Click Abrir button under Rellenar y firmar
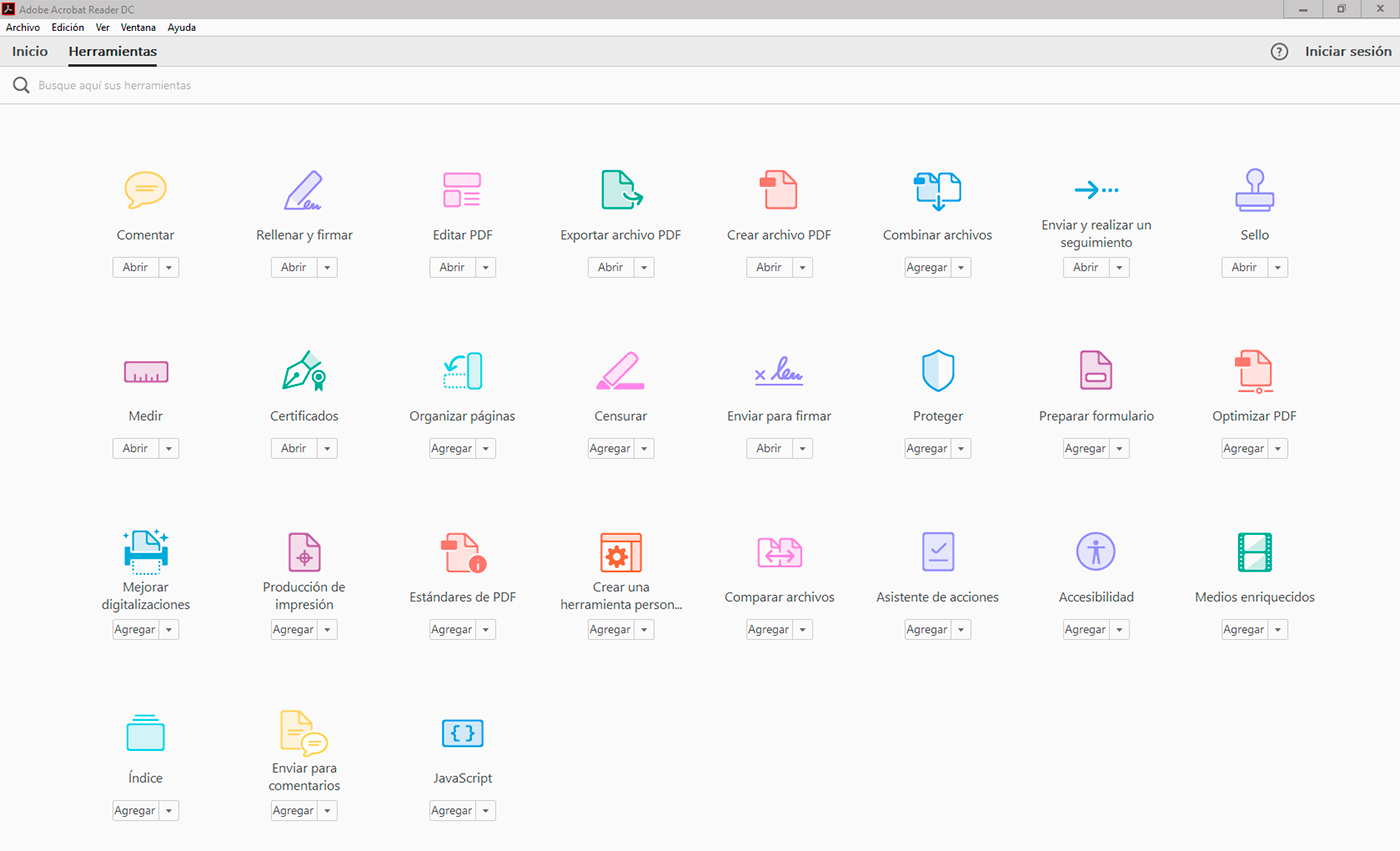 [x=294, y=267]
